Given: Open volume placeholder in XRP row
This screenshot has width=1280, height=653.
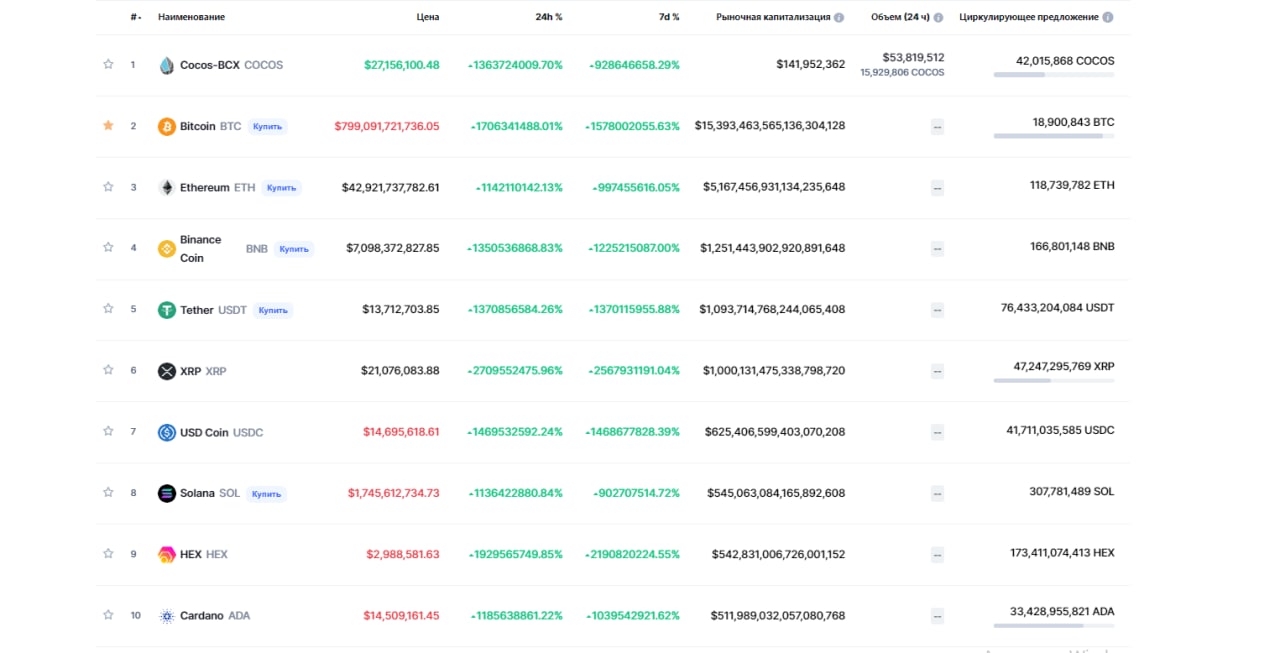Looking at the screenshot, I should [x=937, y=371].
